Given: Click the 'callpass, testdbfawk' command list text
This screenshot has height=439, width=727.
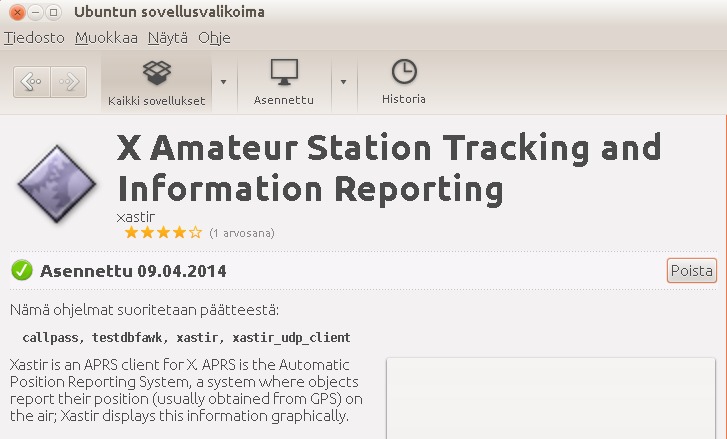Looking at the screenshot, I should [x=186, y=337].
